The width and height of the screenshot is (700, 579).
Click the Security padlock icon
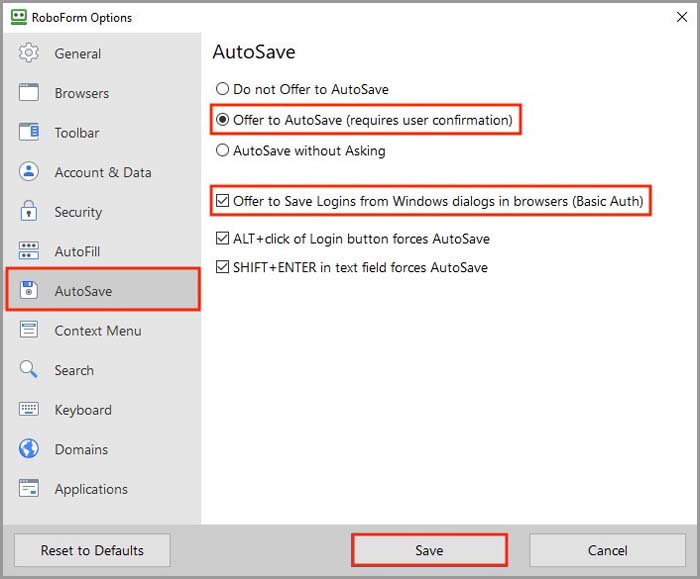(29, 211)
